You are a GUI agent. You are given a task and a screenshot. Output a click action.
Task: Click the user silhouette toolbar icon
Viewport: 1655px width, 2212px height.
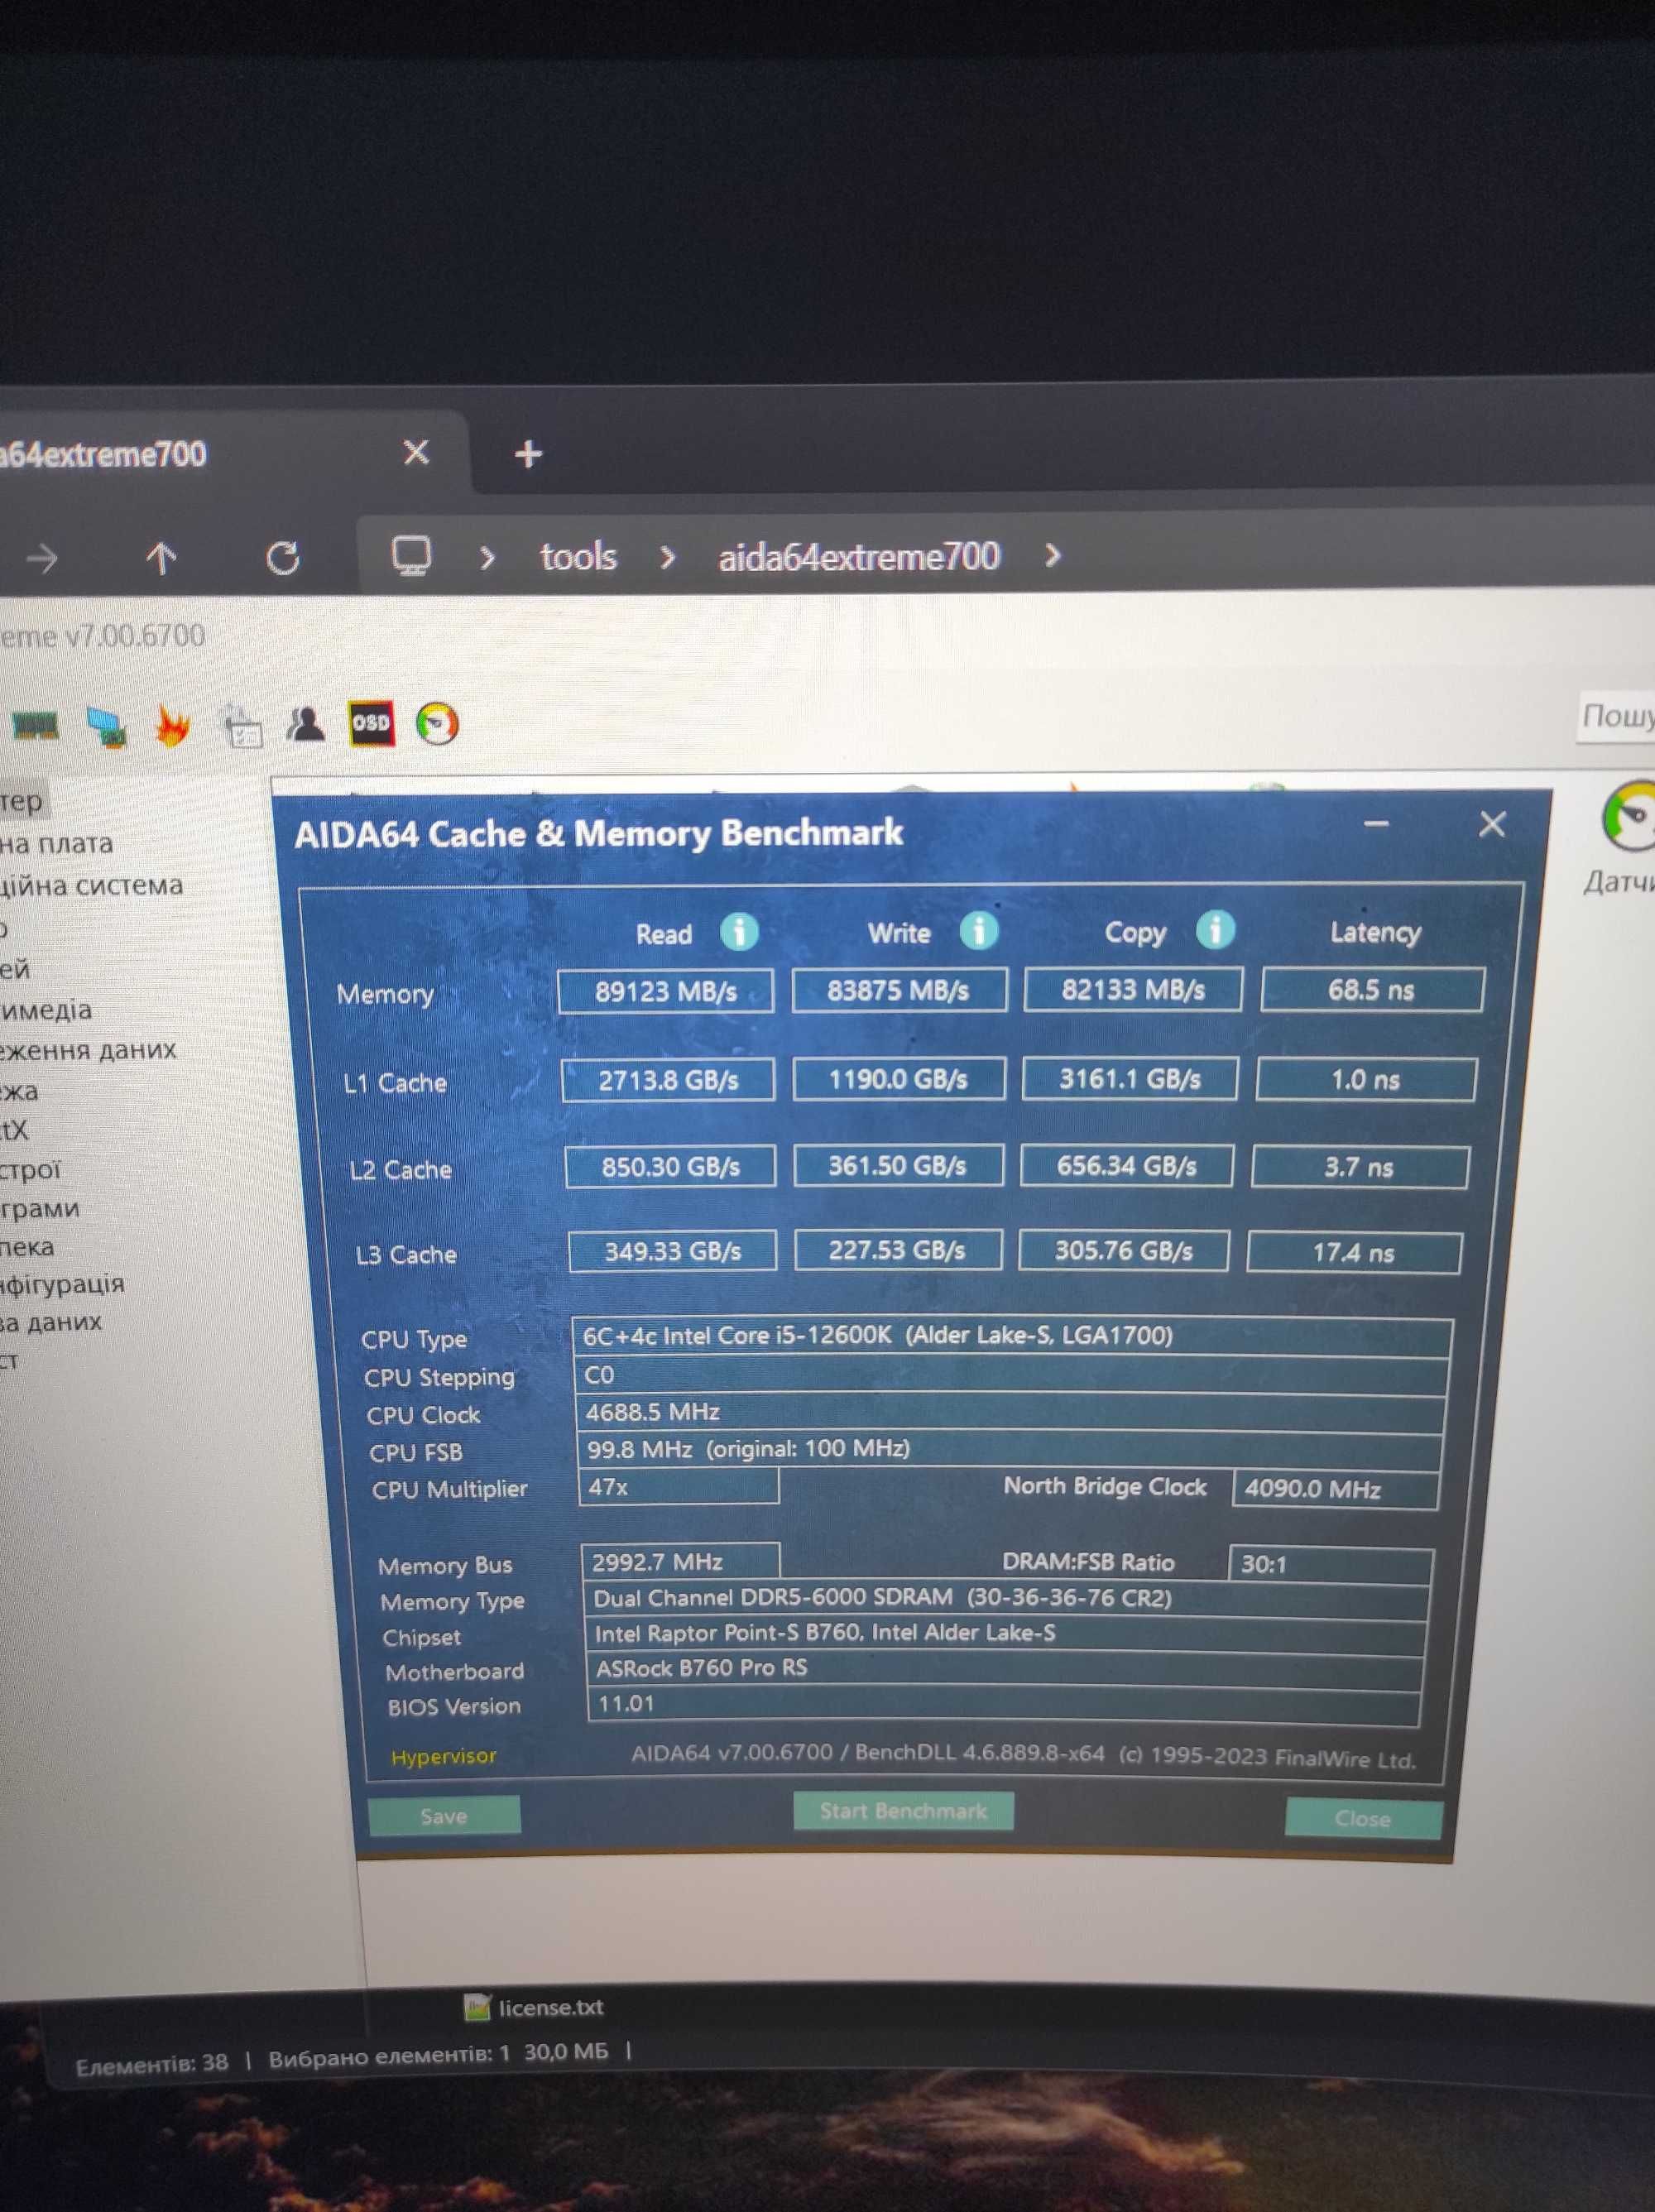click(x=305, y=724)
